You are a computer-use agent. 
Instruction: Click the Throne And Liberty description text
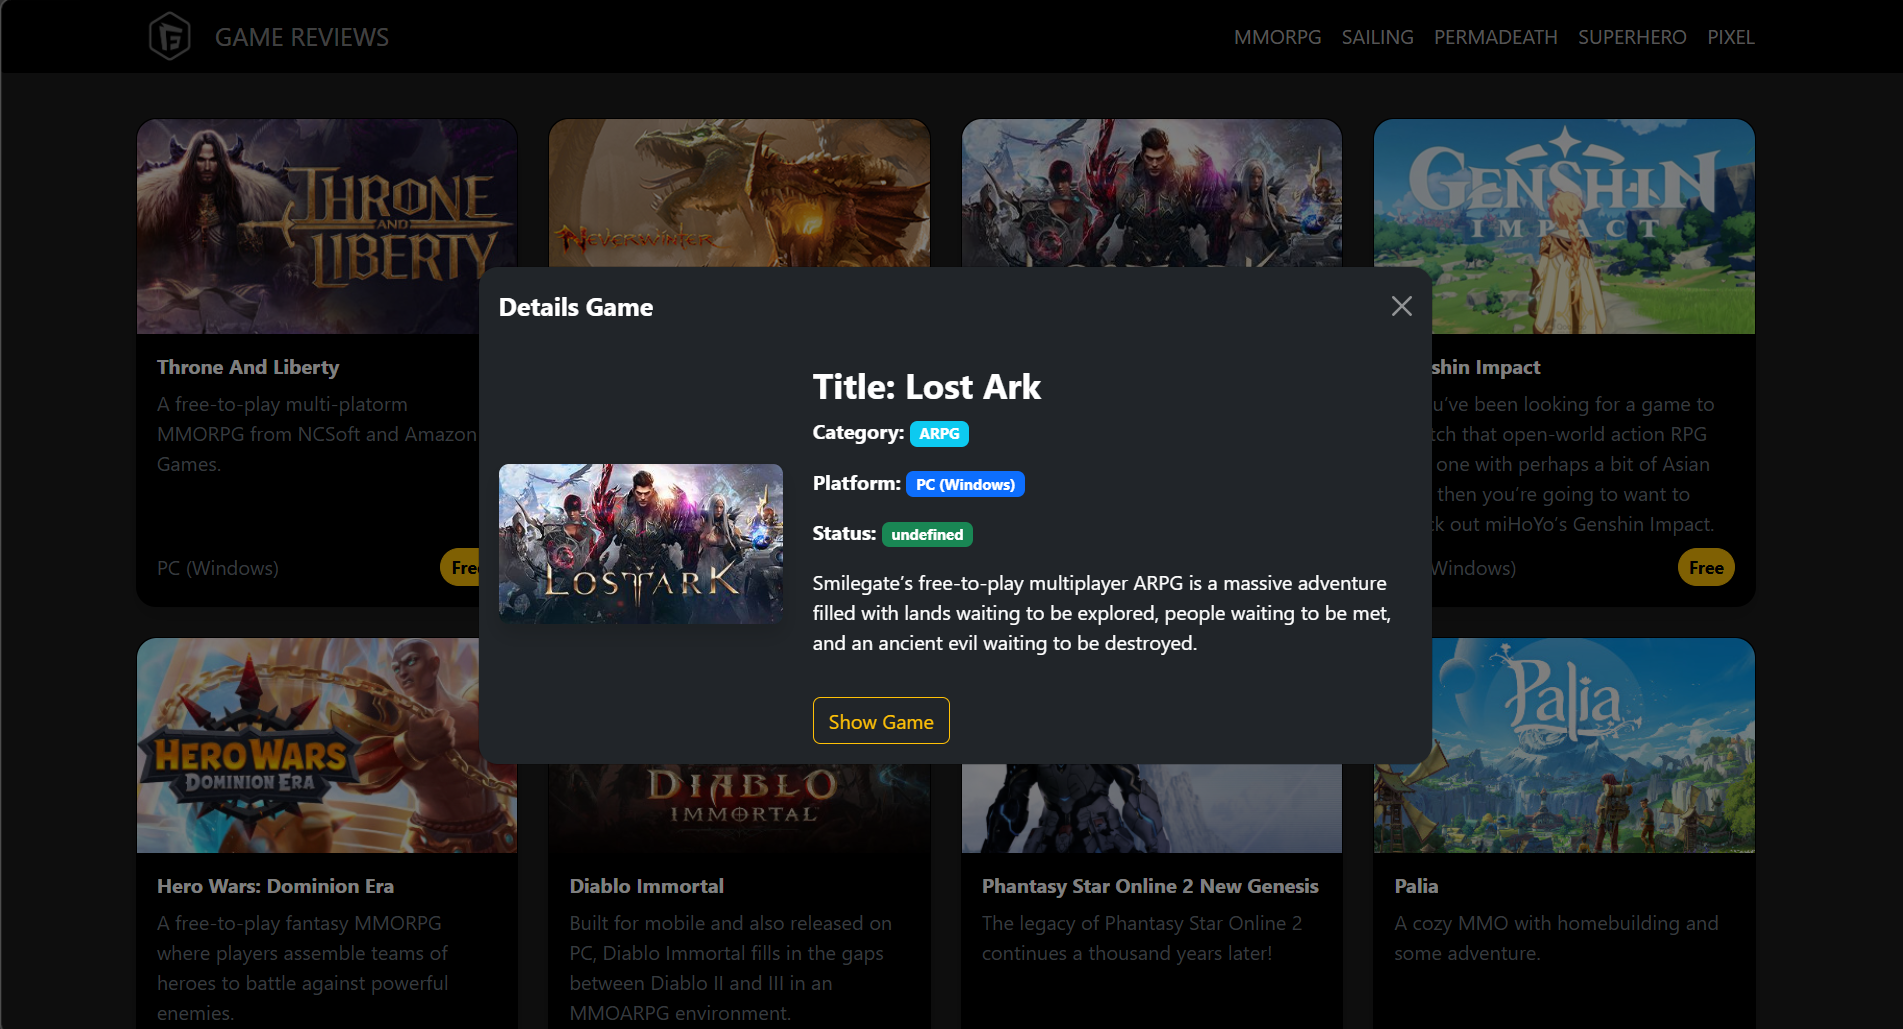click(317, 434)
